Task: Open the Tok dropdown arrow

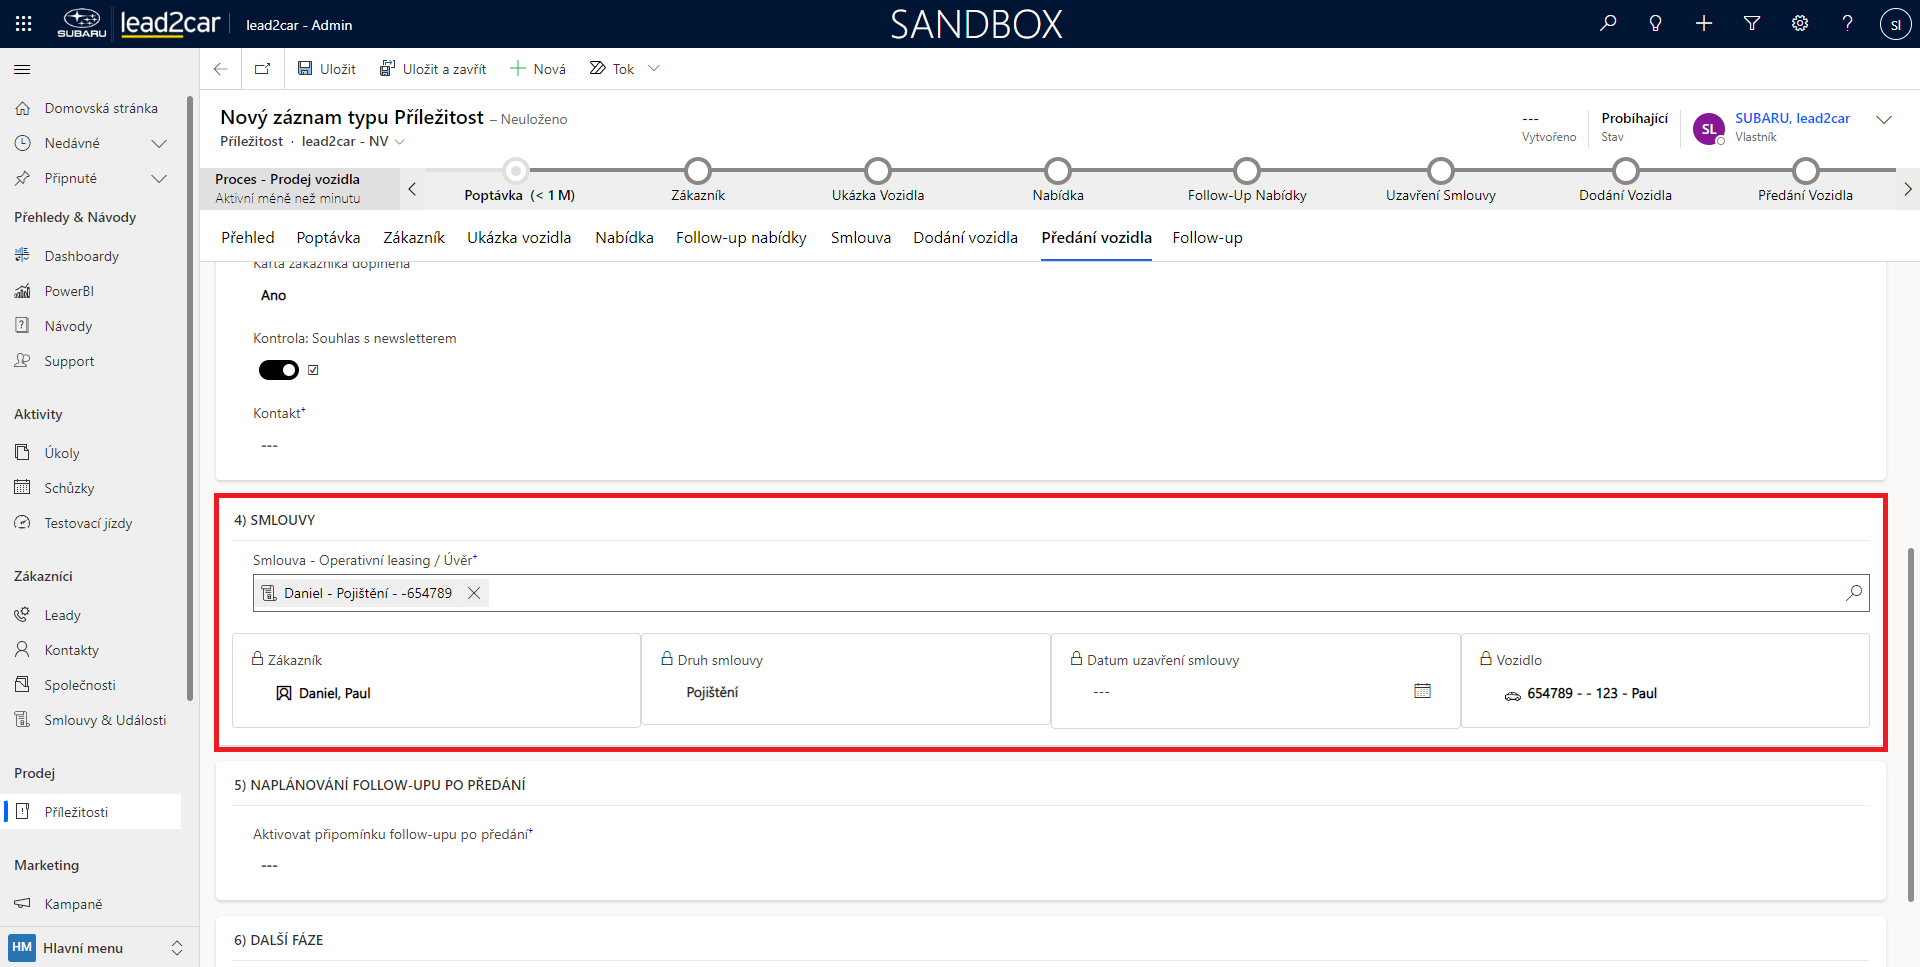Action: 654,69
